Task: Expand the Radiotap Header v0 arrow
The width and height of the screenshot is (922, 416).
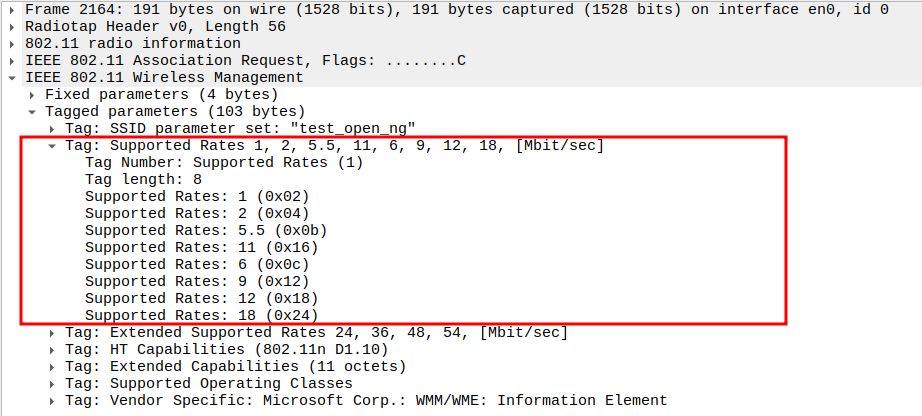Action: [12, 27]
